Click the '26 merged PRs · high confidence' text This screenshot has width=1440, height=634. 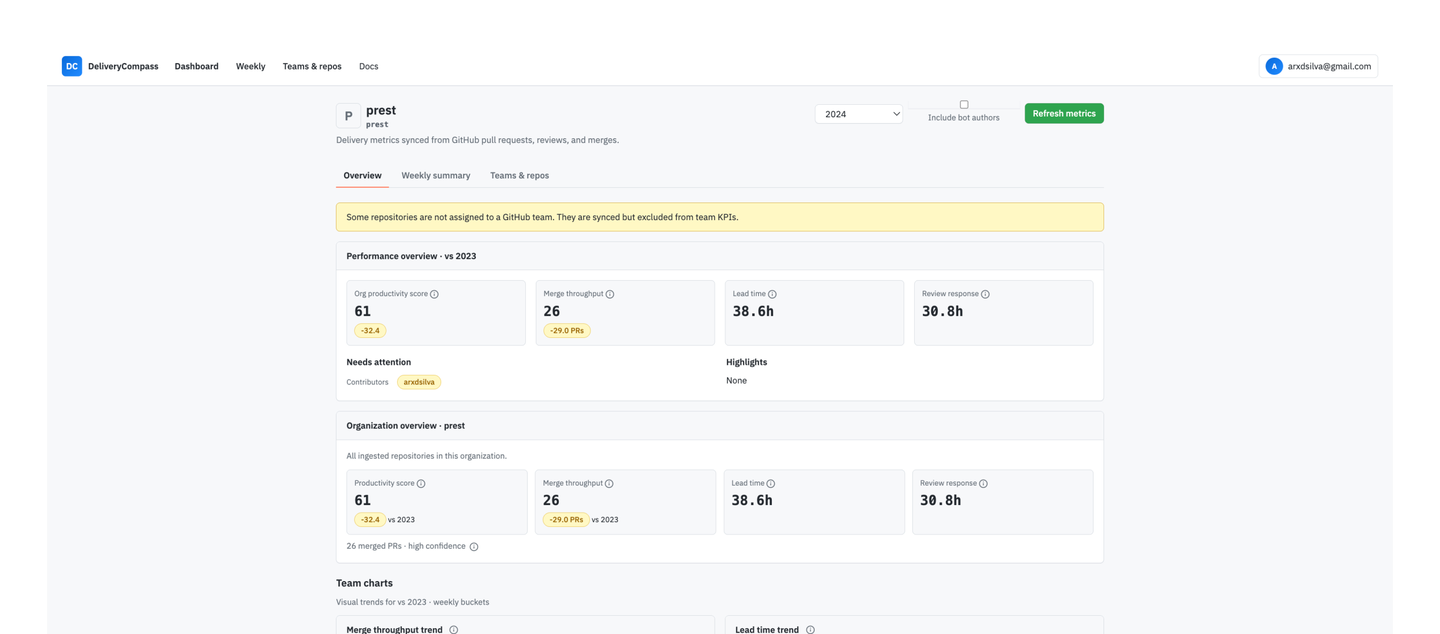click(406, 546)
